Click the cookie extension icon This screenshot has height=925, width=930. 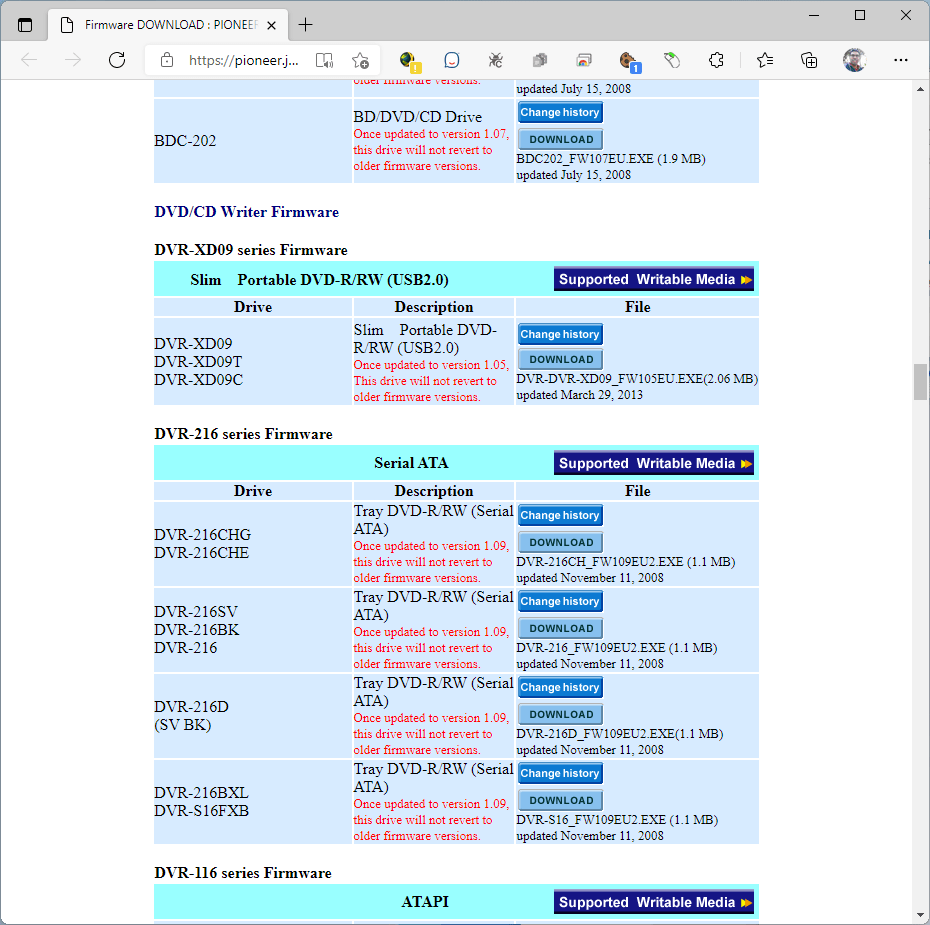tap(628, 60)
